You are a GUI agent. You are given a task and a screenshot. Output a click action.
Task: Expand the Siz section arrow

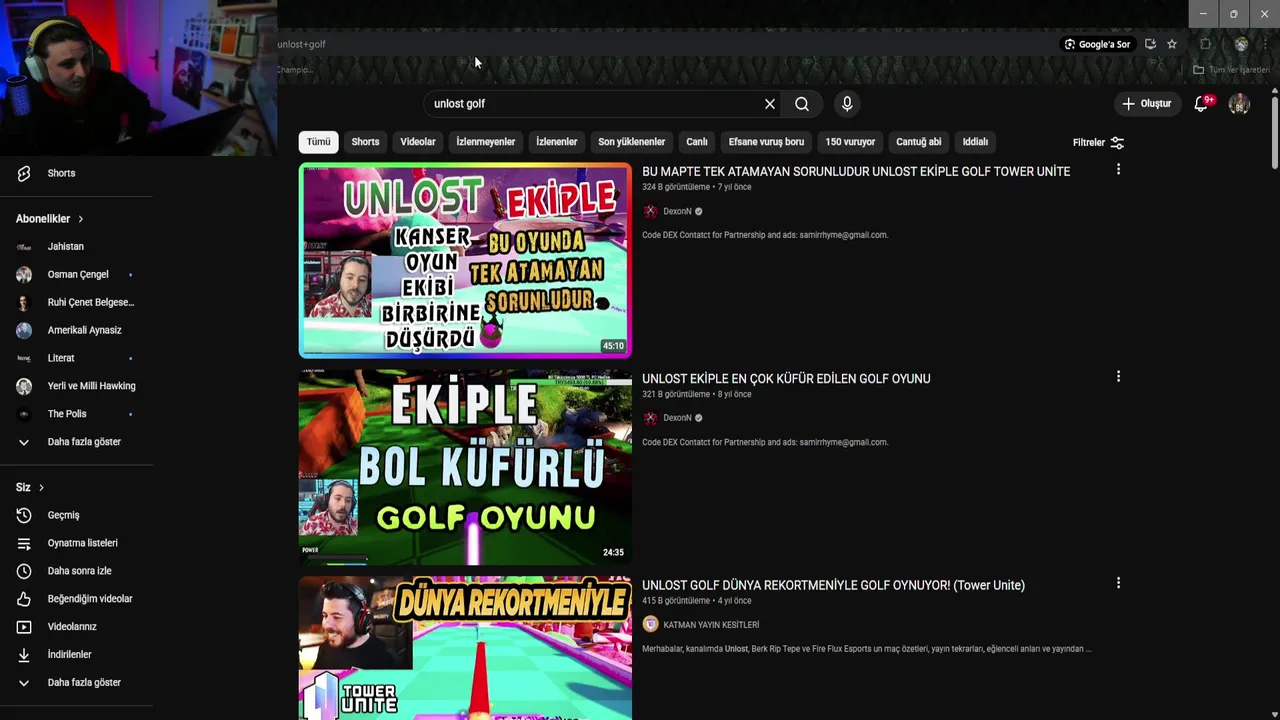41,487
